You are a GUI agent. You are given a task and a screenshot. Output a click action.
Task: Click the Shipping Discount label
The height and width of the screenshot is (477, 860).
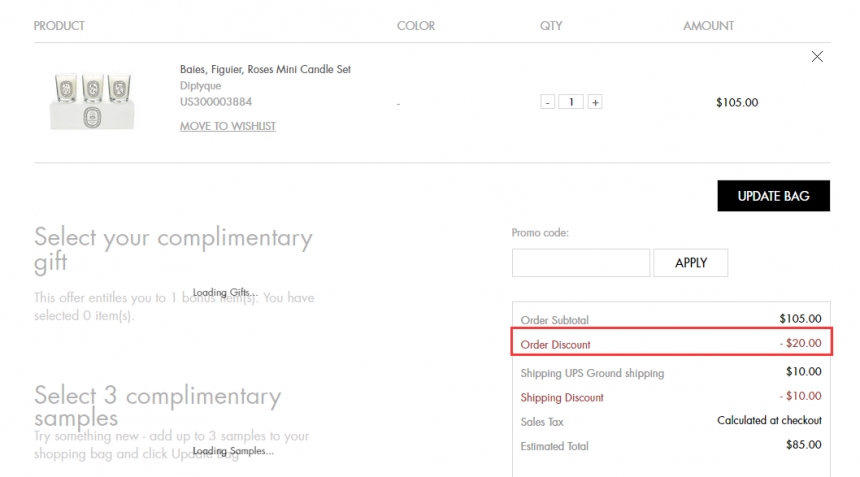[x=562, y=398]
